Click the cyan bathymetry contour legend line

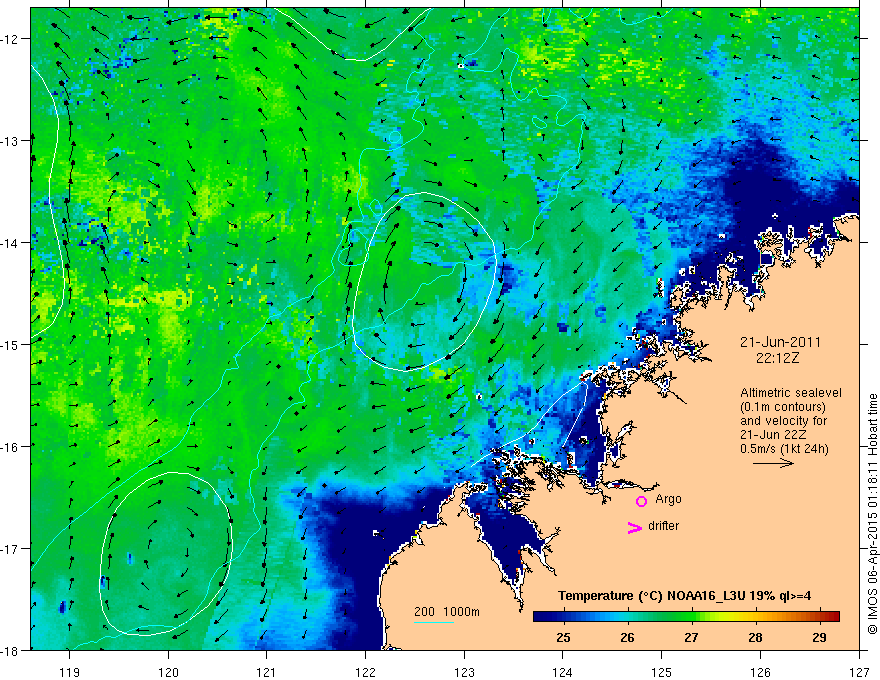(x=433, y=622)
